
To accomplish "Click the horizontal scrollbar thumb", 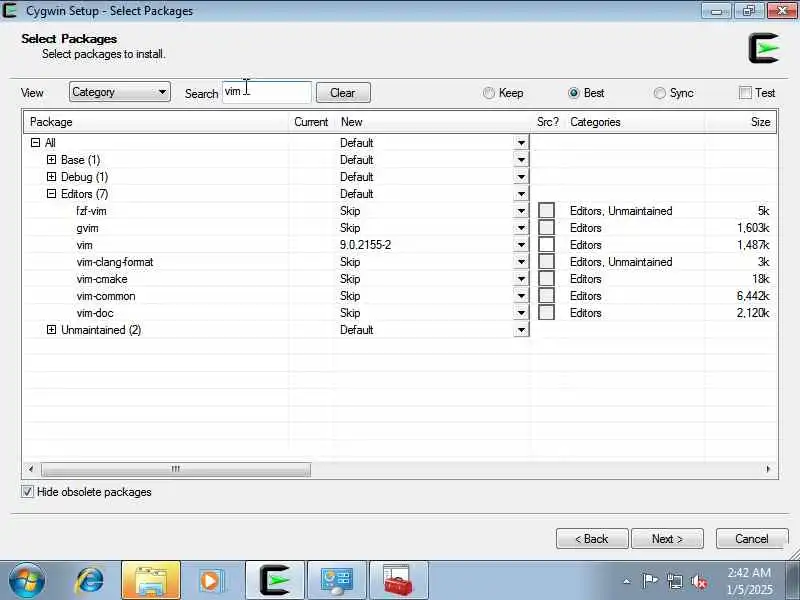I will (176, 469).
